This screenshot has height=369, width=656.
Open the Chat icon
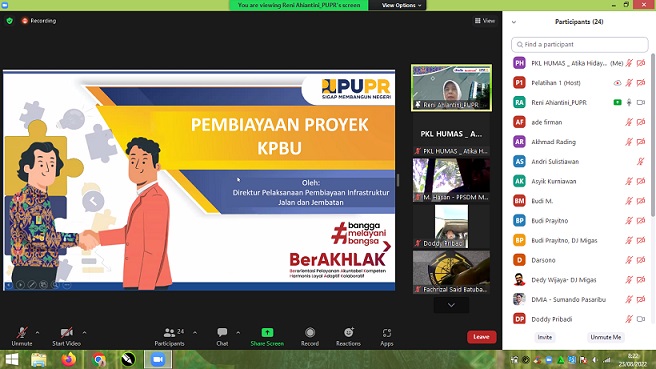tap(222, 333)
